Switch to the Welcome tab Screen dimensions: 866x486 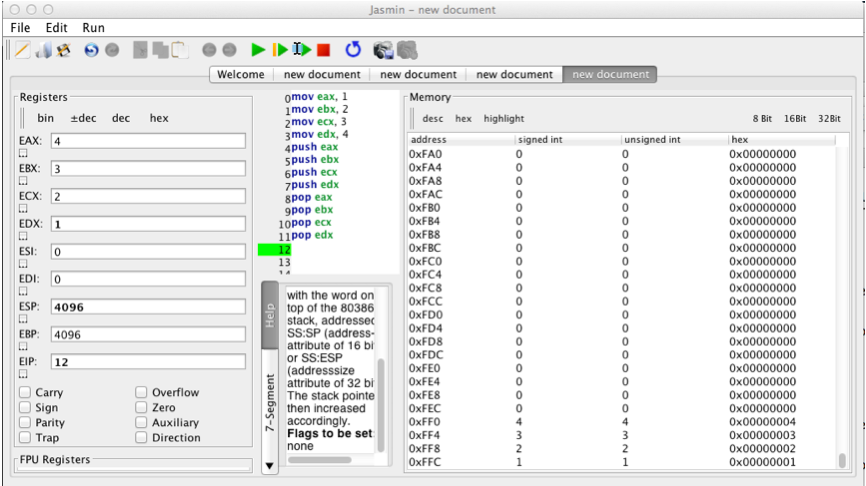pos(241,74)
